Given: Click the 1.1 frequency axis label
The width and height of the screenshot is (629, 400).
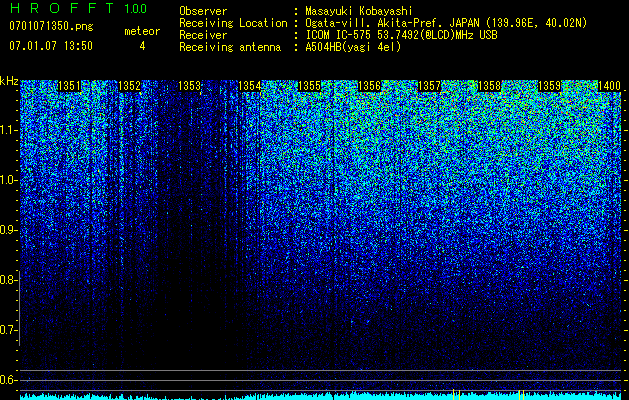Looking at the screenshot, I should (x=7, y=130).
